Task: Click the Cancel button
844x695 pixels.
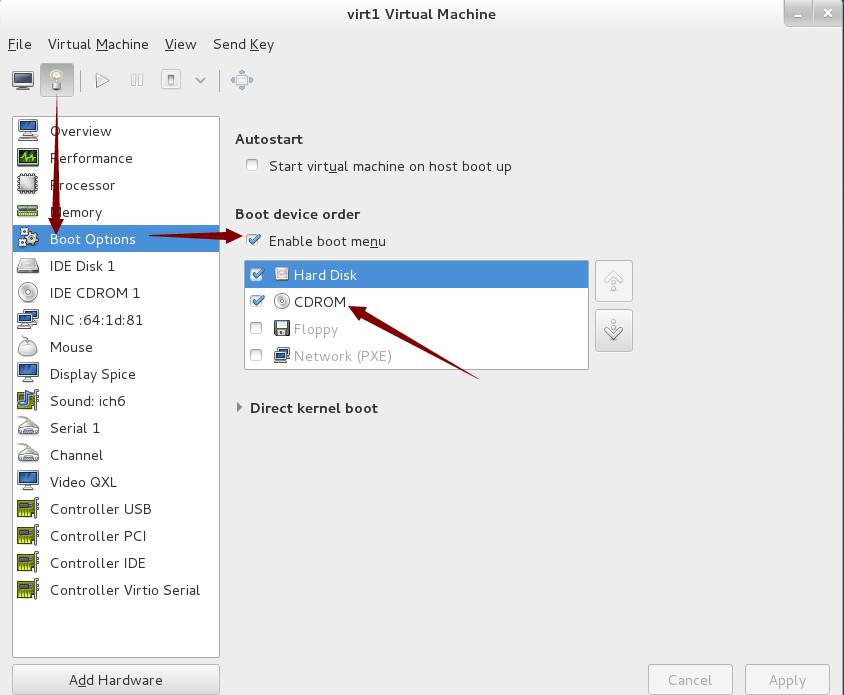Action: (690, 680)
